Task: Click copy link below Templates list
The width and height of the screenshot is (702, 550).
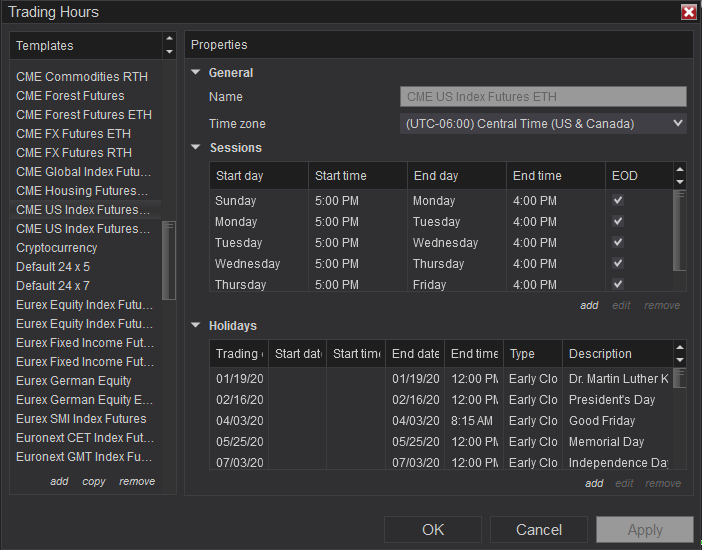Action: 94,482
